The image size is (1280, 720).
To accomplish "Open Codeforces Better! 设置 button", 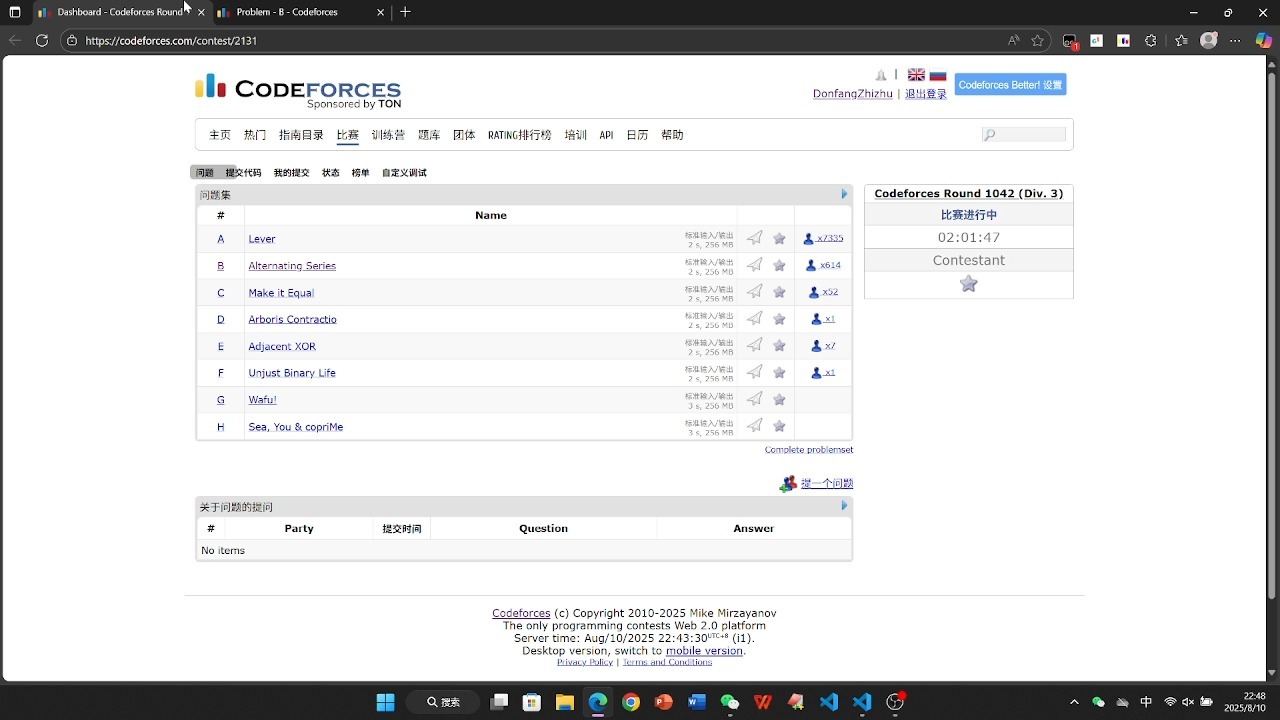I will 1010,85.
